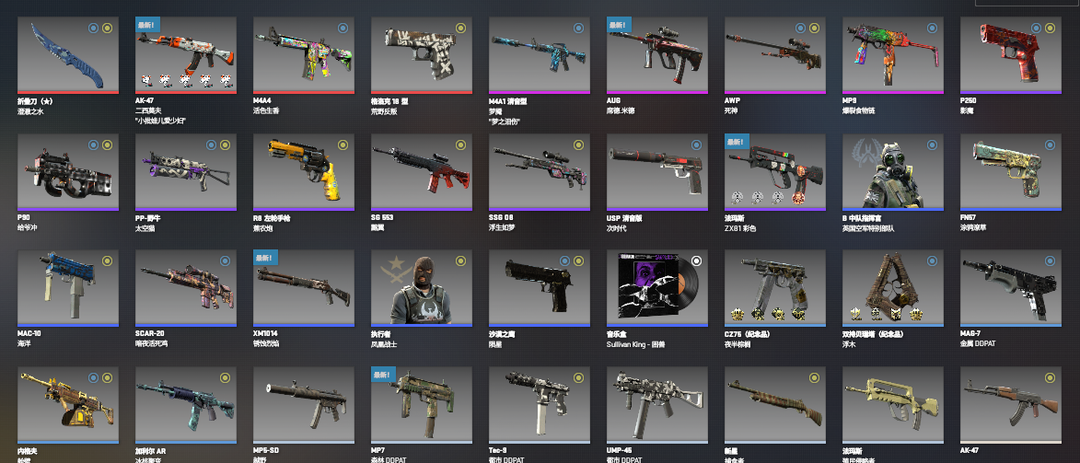The height and width of the screenshot is (463, 1080).
Task: Click the white equipped icon on the music kit
Action: pos(696,260)
